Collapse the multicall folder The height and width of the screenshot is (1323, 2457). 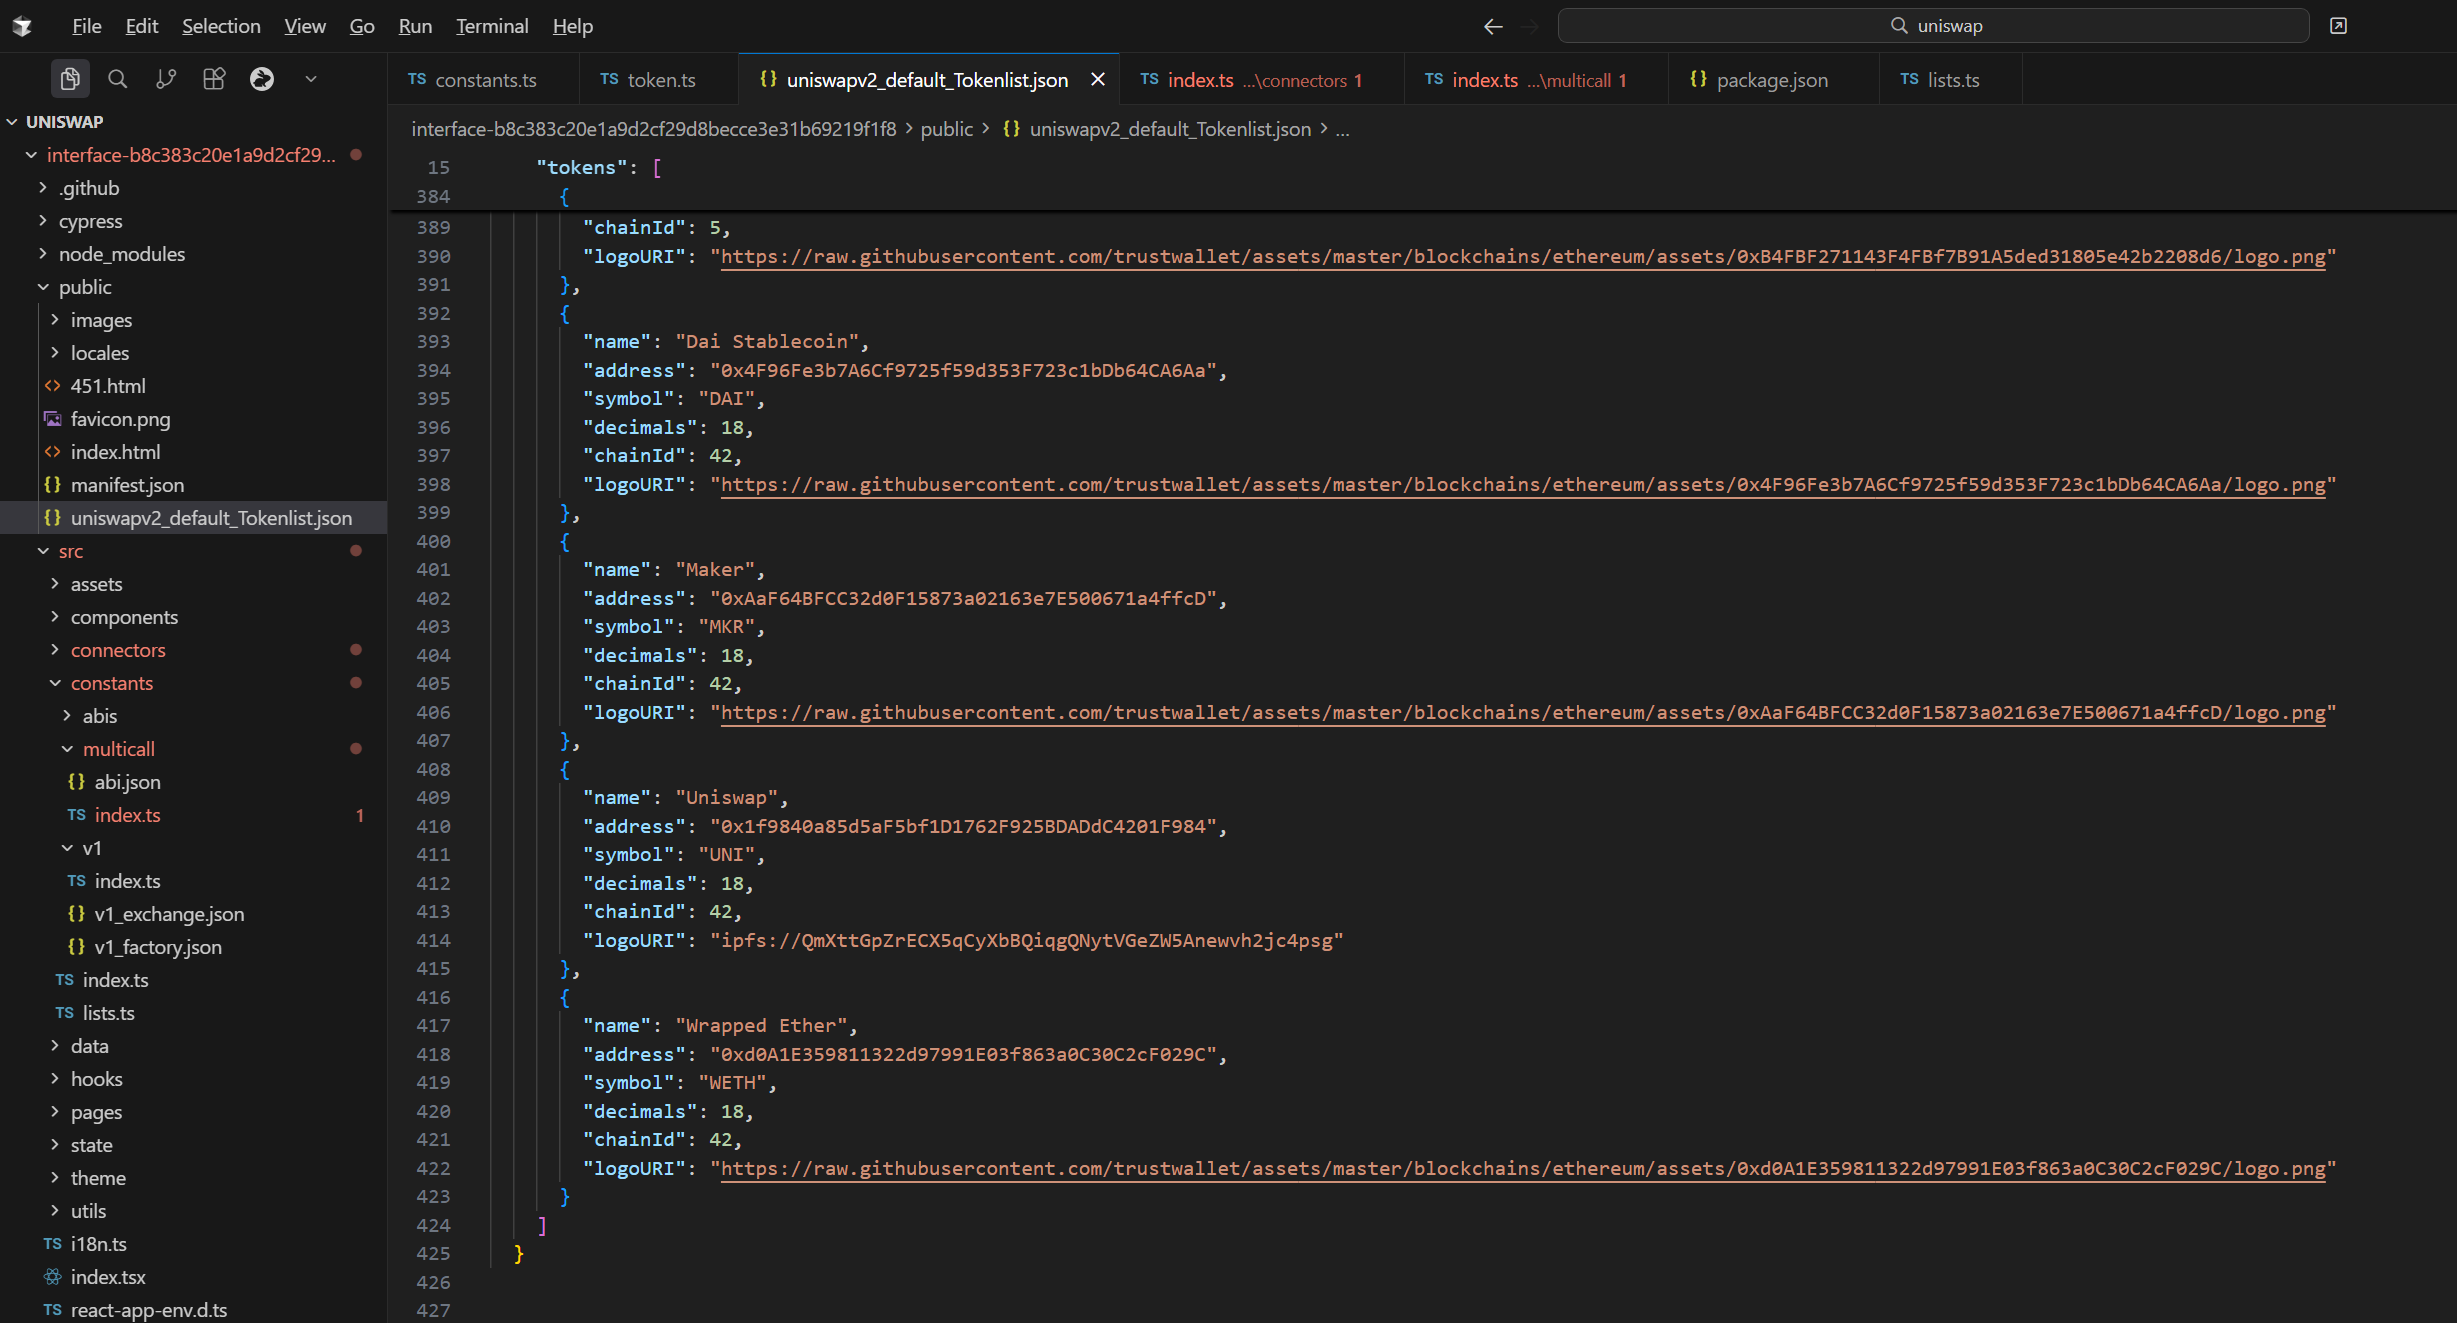click(x=118, y=749)
